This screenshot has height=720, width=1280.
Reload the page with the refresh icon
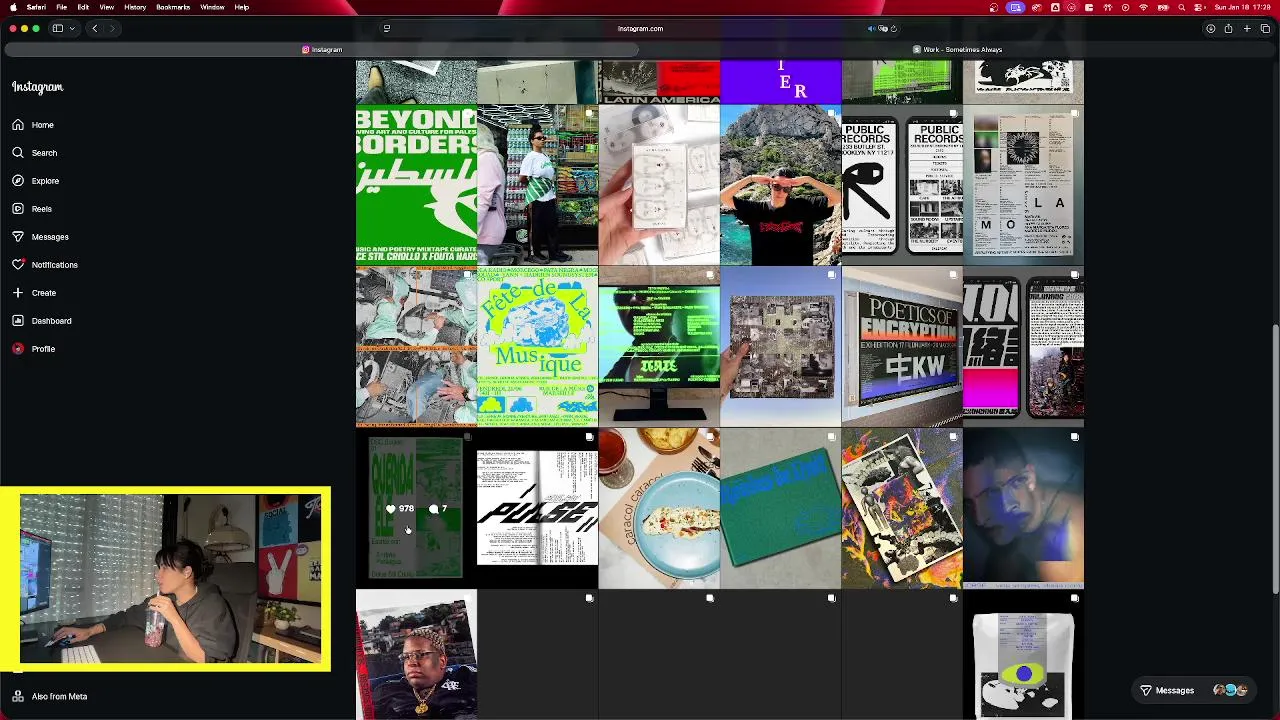click(x=894, y=28)
